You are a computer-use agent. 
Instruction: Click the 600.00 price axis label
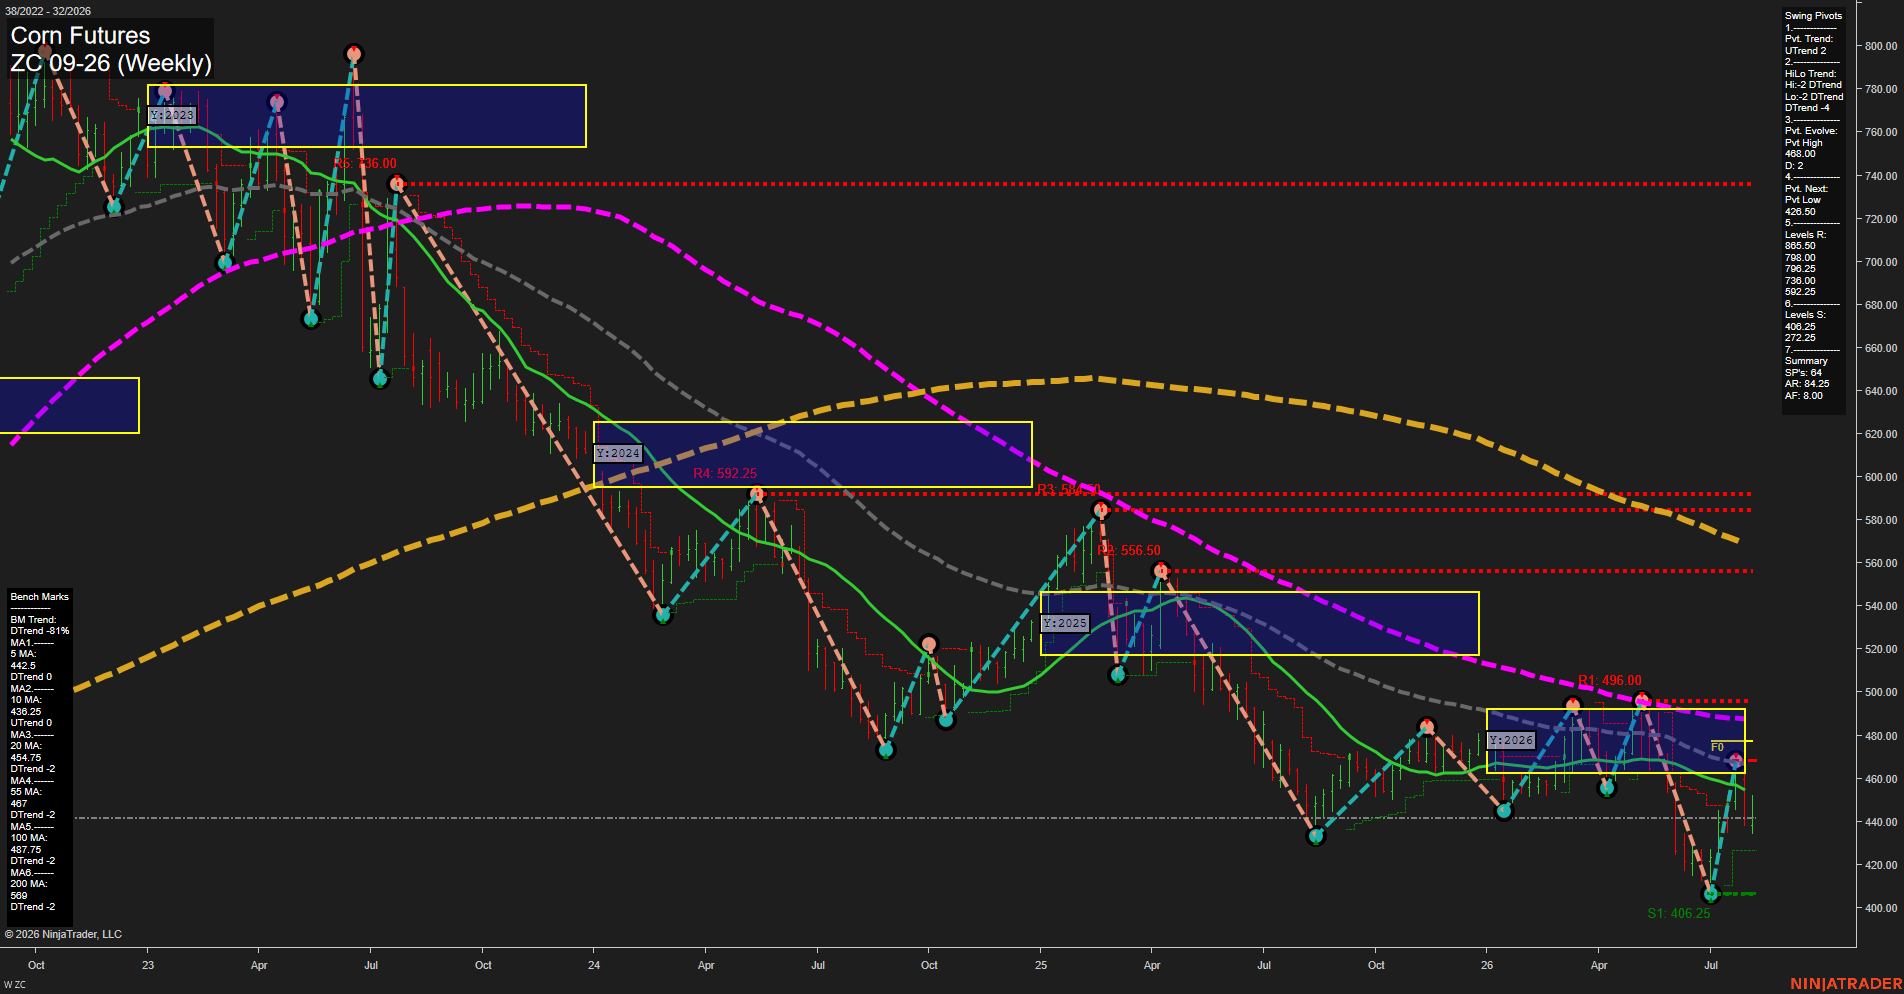click(x=1881, y=477)
